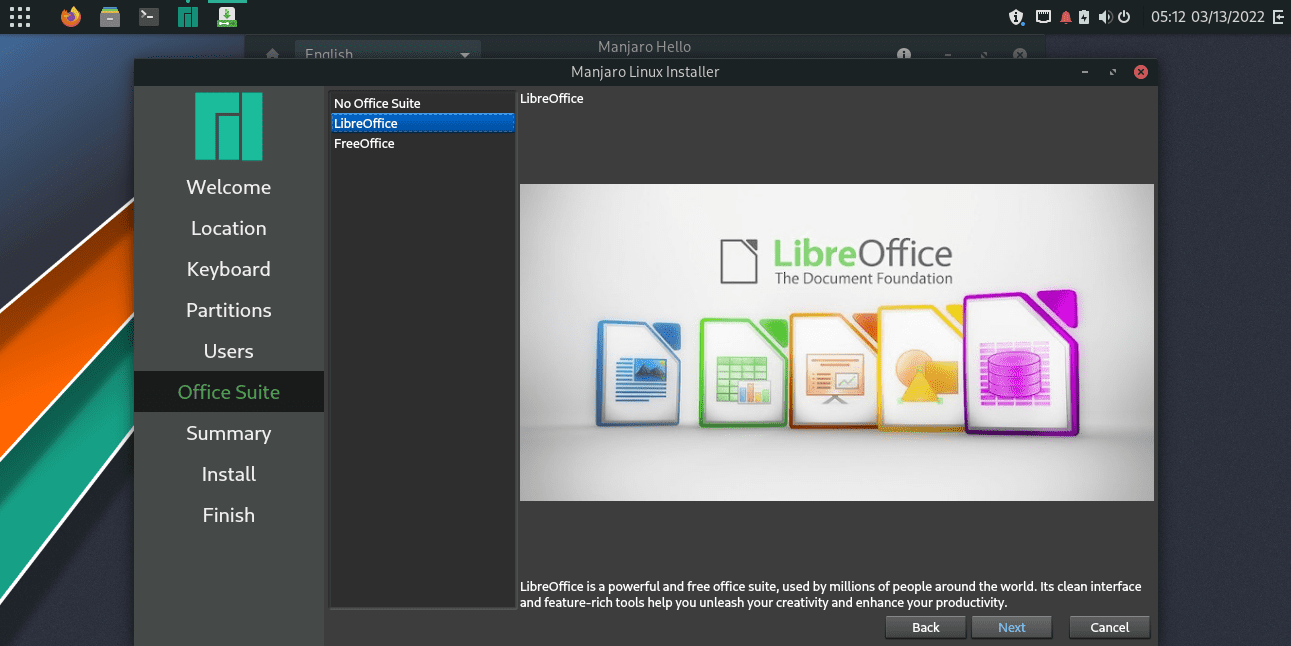1291x646 pixels.
Task: Open the wired network tray icon
Action: click(x=1043, y=16)
